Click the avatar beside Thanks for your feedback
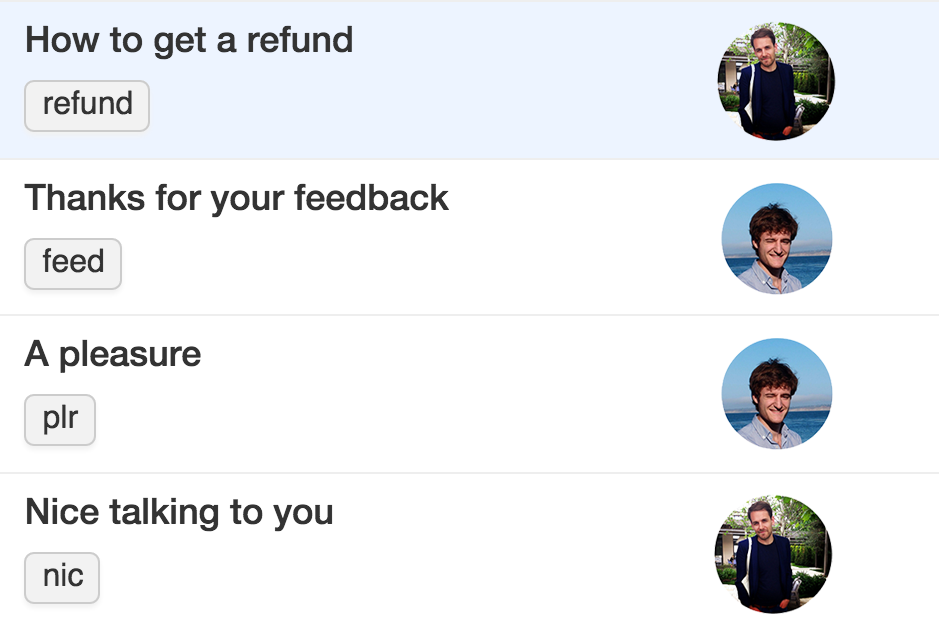Image resolution: width=939 pixels, height=626 pixels. pyautogui.click(x=776, y=238)
